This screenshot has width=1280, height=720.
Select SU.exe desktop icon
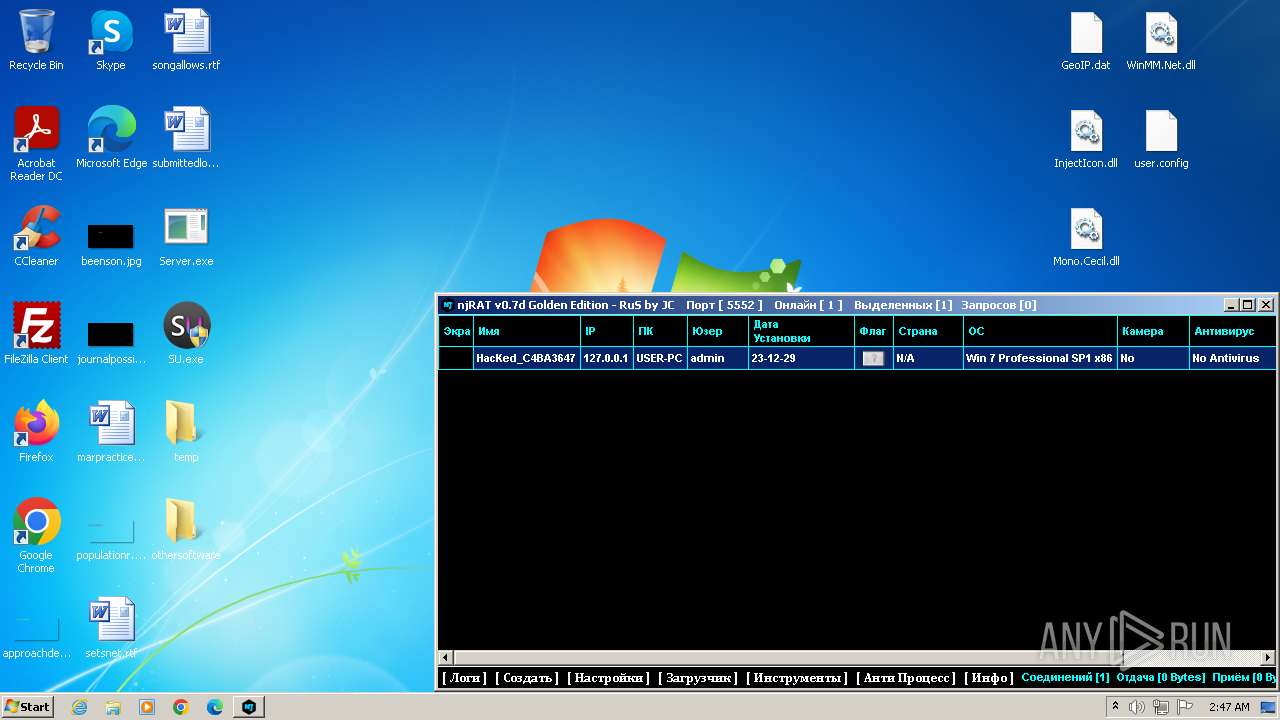click(x=186, y=334)
